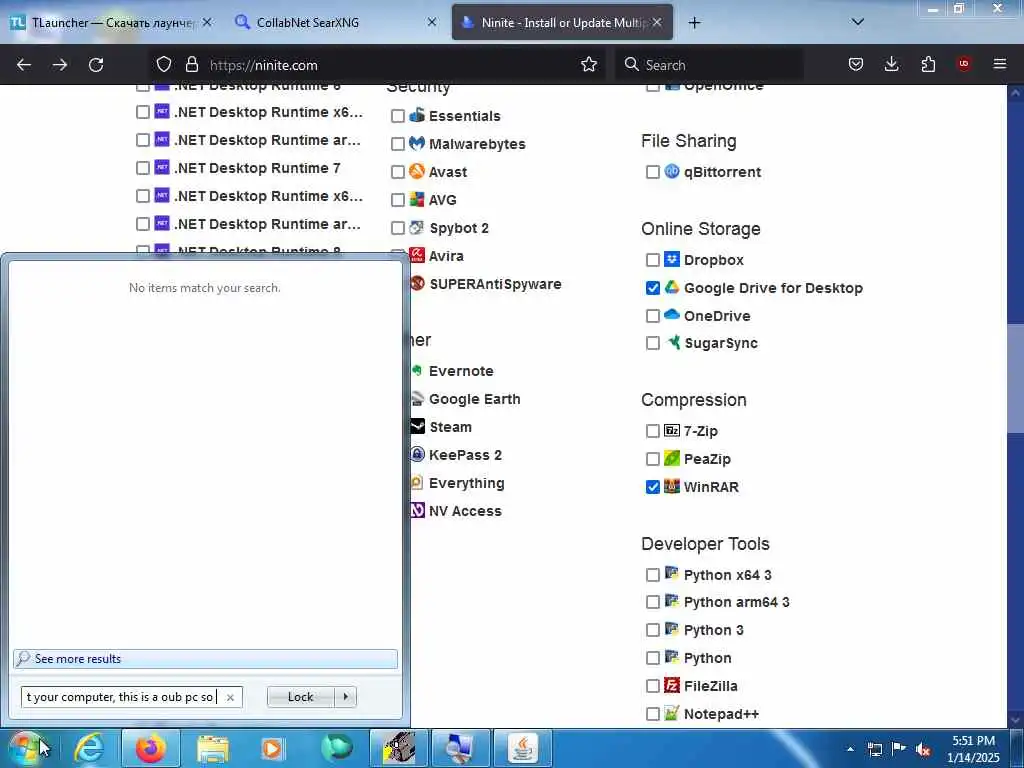The width and height of the screenshot is (1024, 768).
Task: Close the TLauncher tab
Action: [x=207, y=22]
